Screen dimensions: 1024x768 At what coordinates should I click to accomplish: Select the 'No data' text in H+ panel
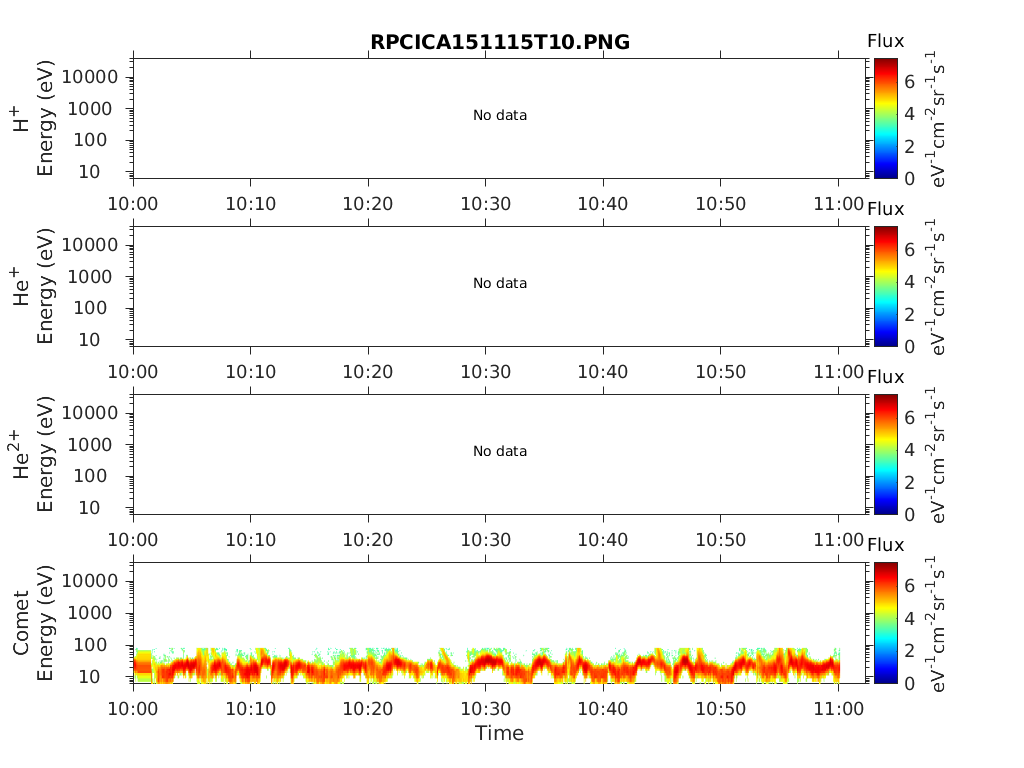point(500,116)
